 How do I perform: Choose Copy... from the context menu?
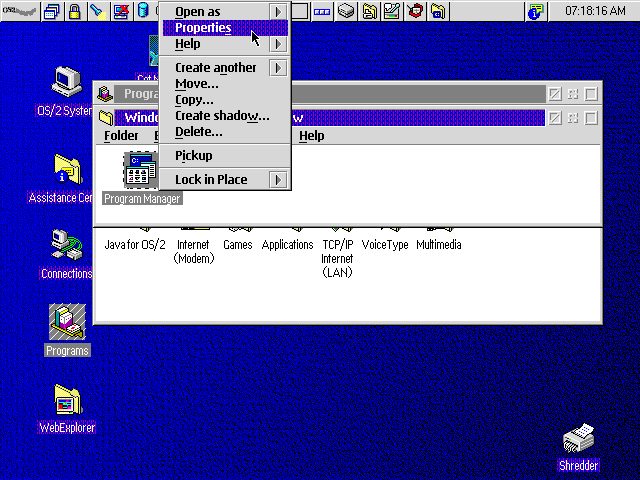225,100
